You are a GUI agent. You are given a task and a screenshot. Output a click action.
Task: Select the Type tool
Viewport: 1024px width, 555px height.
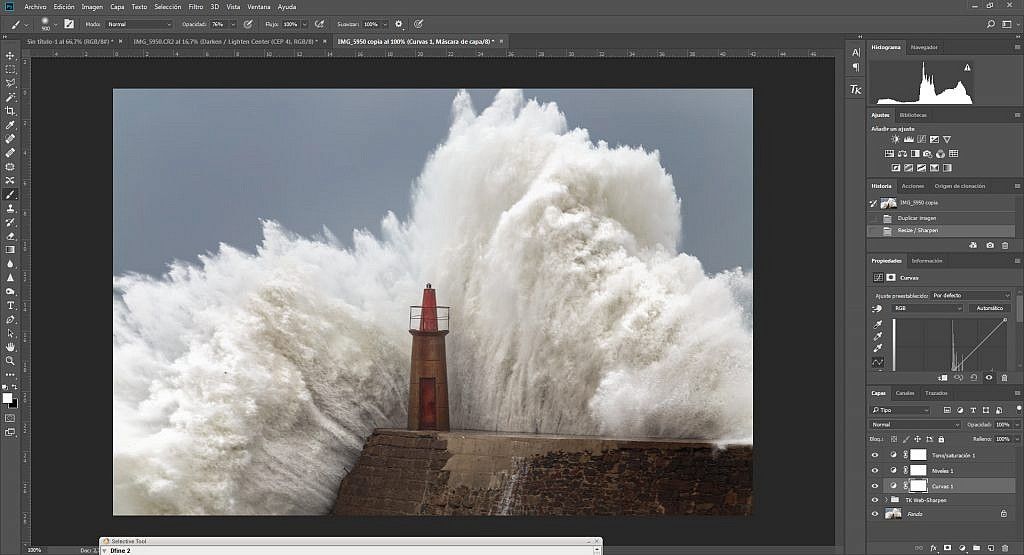[x=10, y=306]
